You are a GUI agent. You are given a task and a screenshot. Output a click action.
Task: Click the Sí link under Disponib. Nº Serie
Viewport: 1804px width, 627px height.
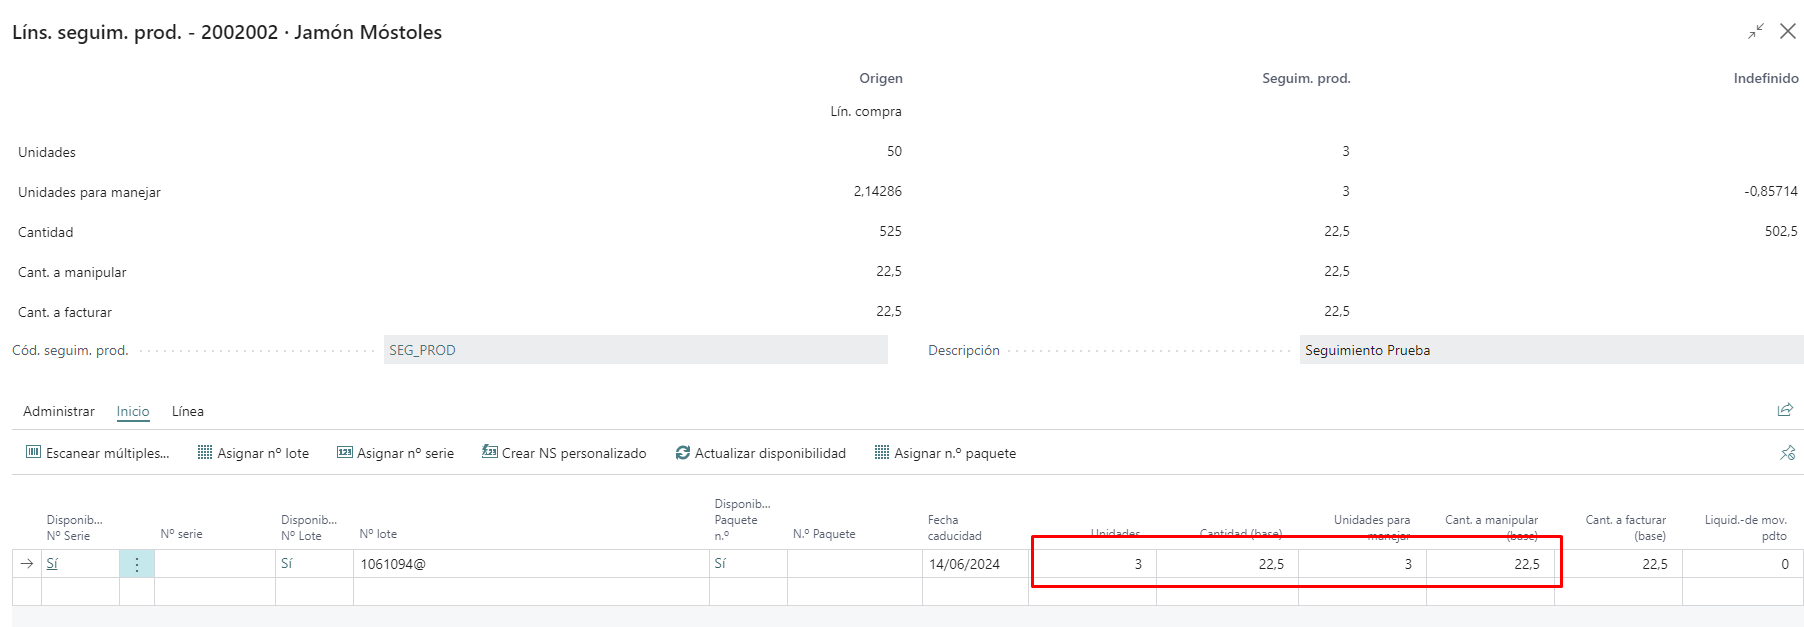click(52, 564)
